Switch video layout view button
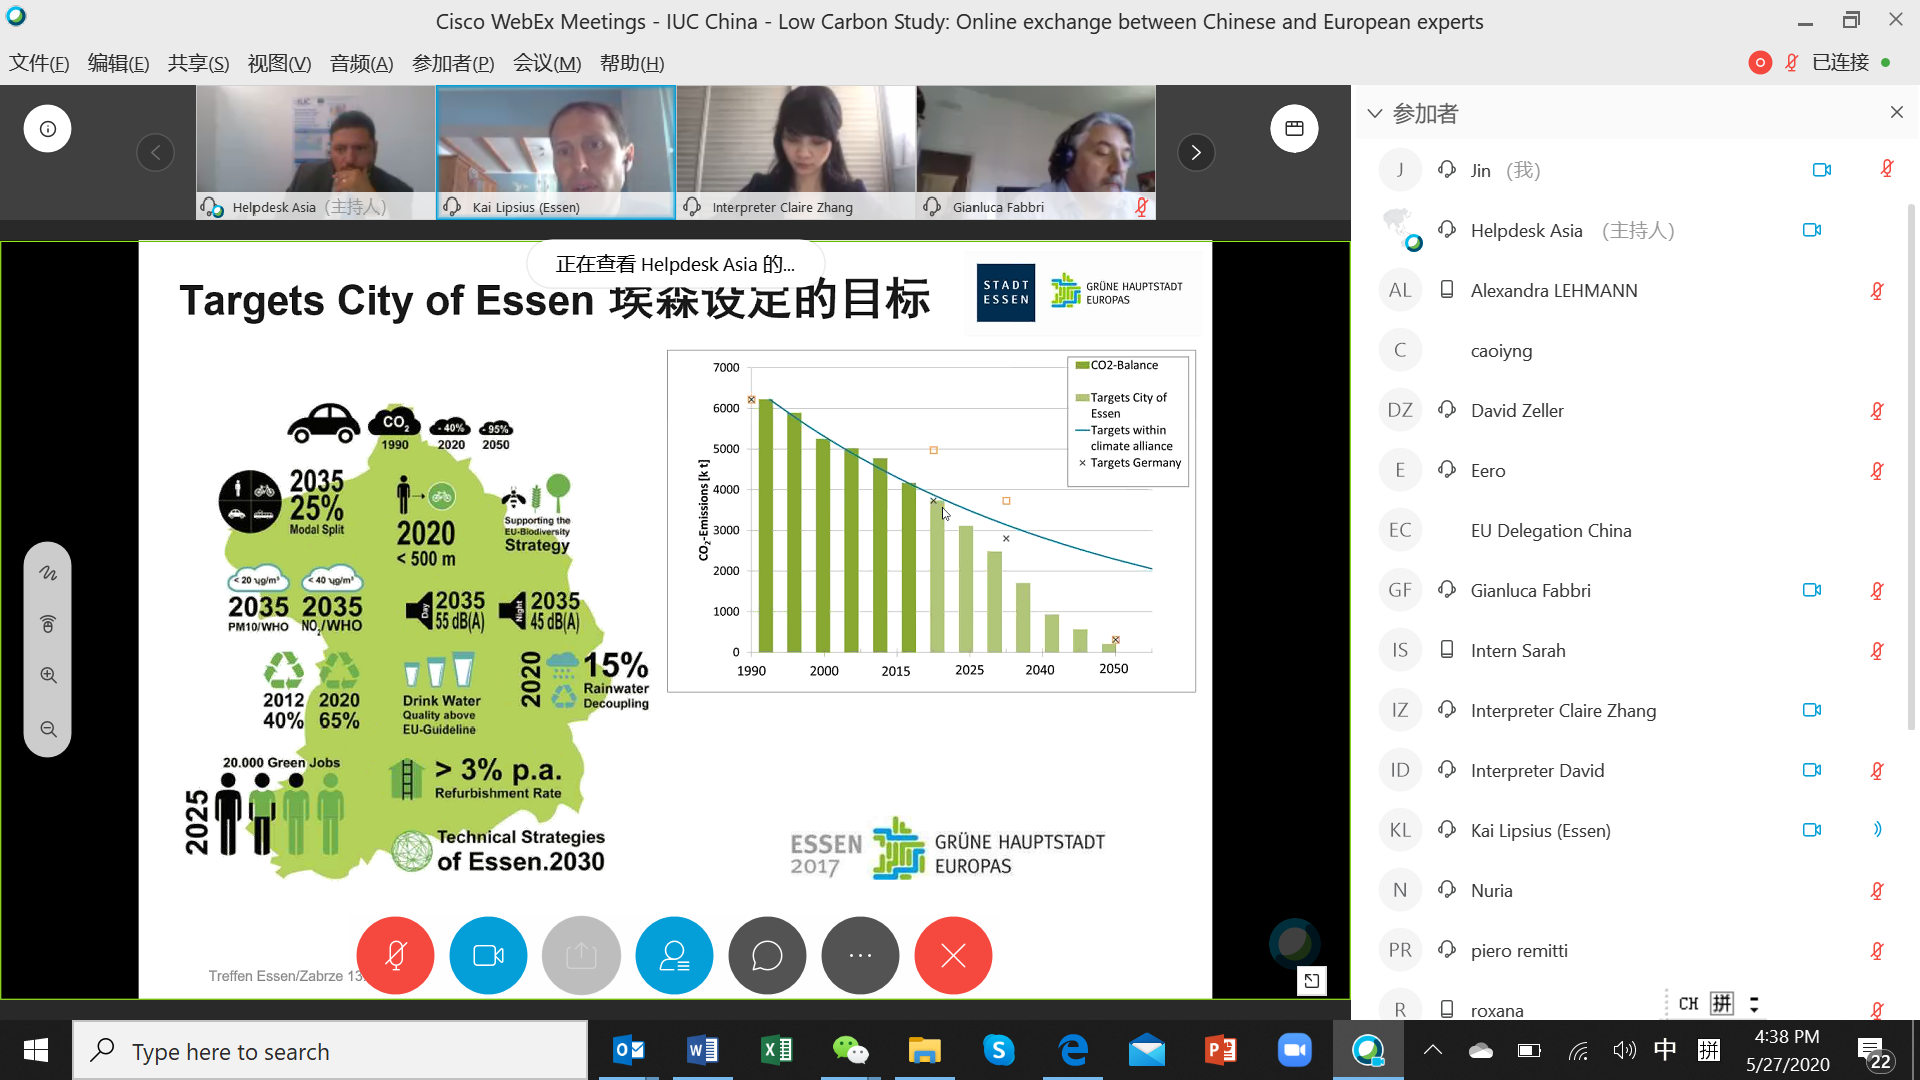This screenshot has width=1920, height=1080. [1294, 129]
